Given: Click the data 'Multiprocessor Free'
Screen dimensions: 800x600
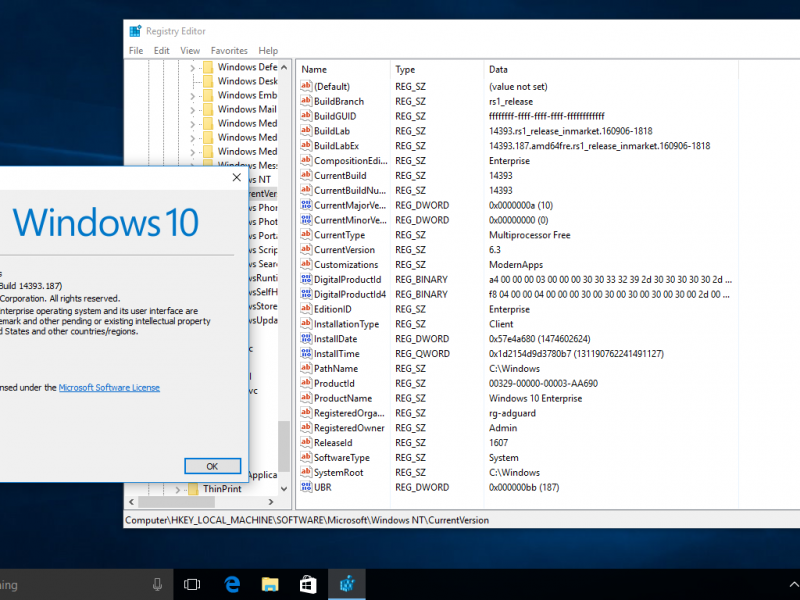Looking at the screenshot, I should [530, 235].
